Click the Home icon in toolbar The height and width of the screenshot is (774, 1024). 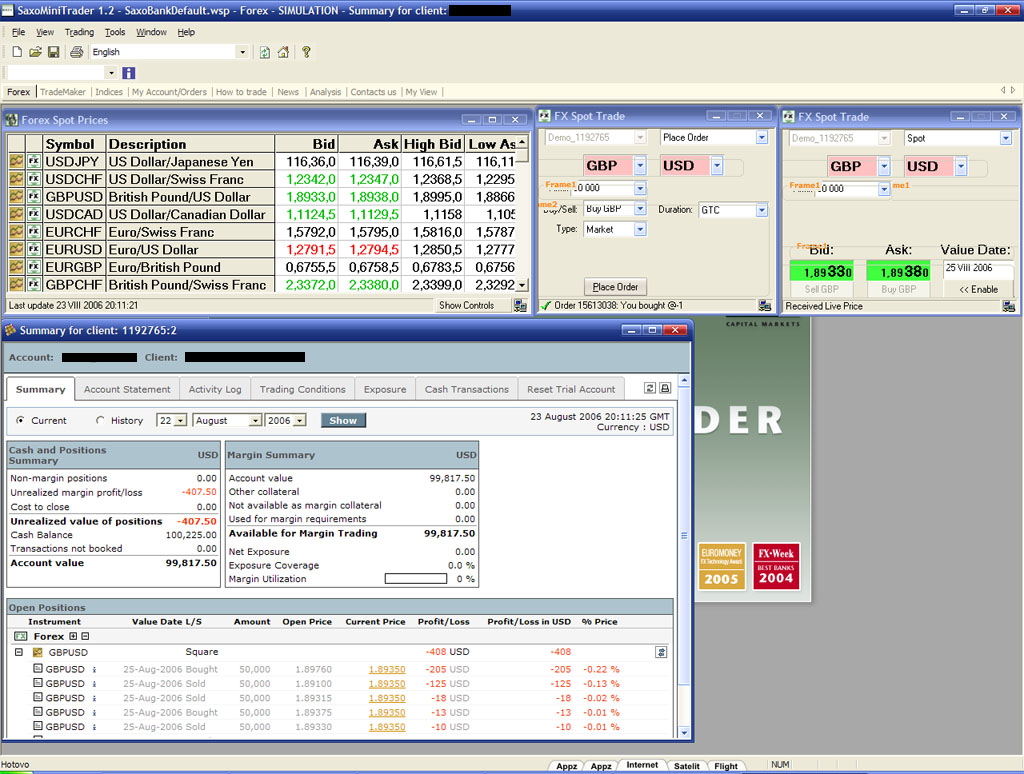point(283,52)
